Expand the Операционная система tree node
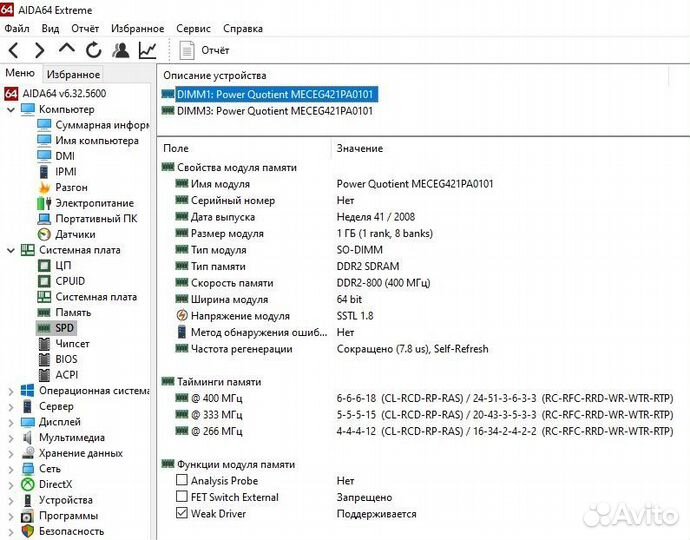This screenshot has width=690, height=540. pos(11,391)
